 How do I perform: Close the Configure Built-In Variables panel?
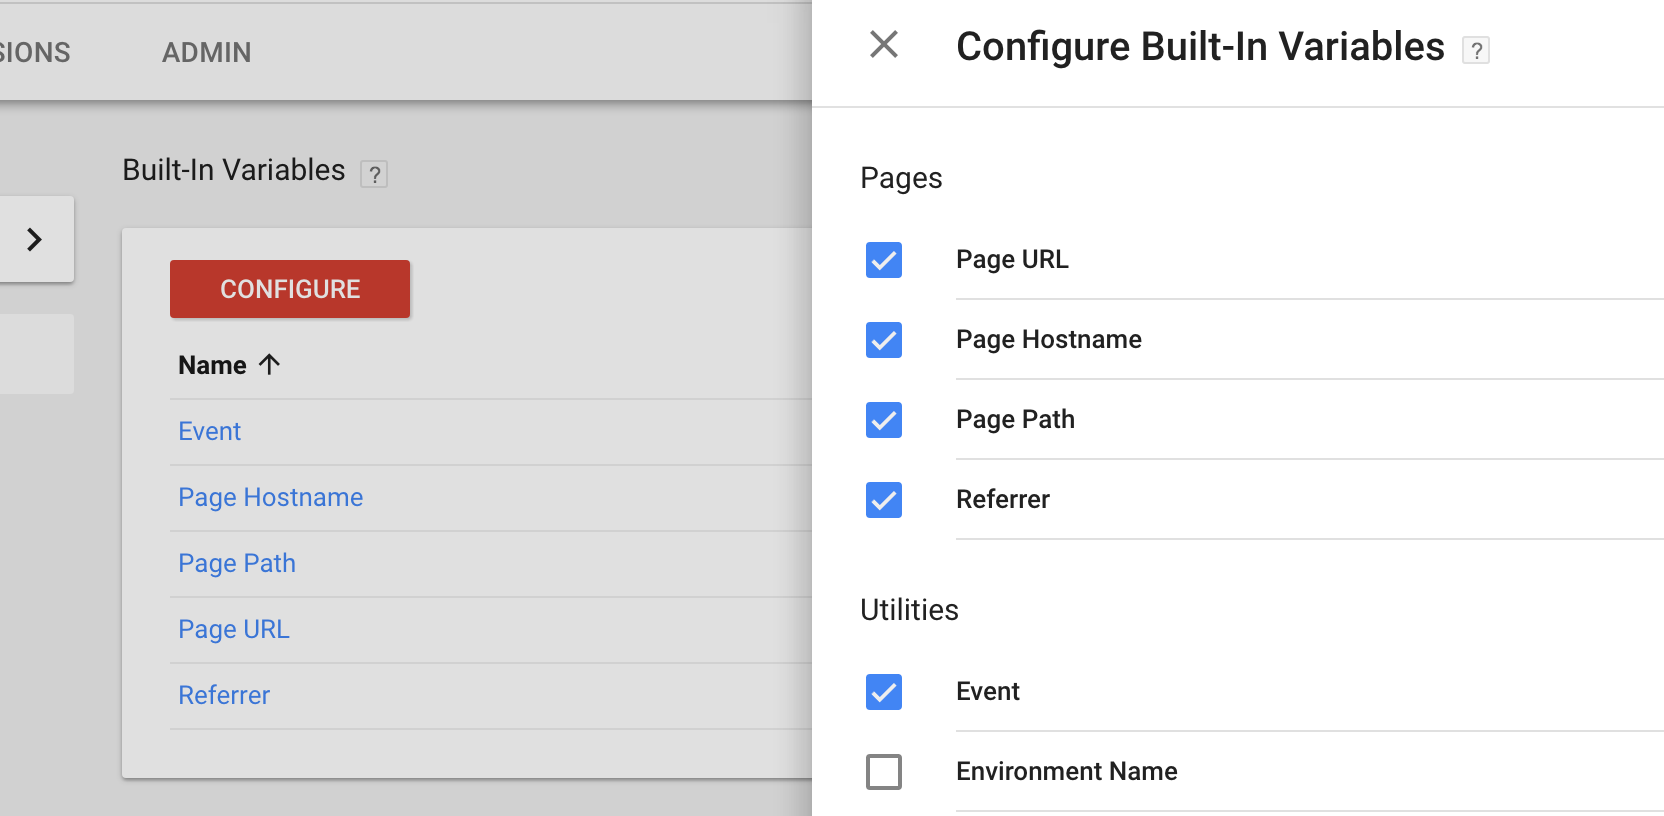(x=884, y=44)
